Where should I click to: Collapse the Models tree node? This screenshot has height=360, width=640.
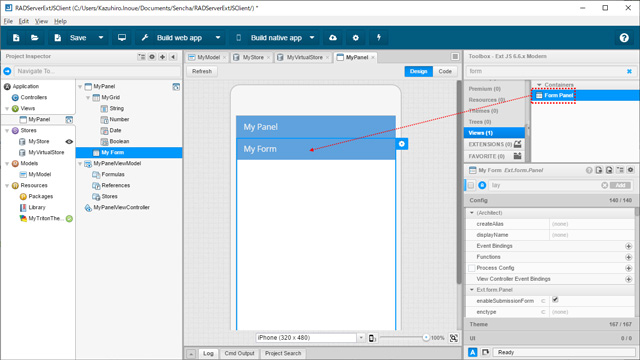pos(7,164)
